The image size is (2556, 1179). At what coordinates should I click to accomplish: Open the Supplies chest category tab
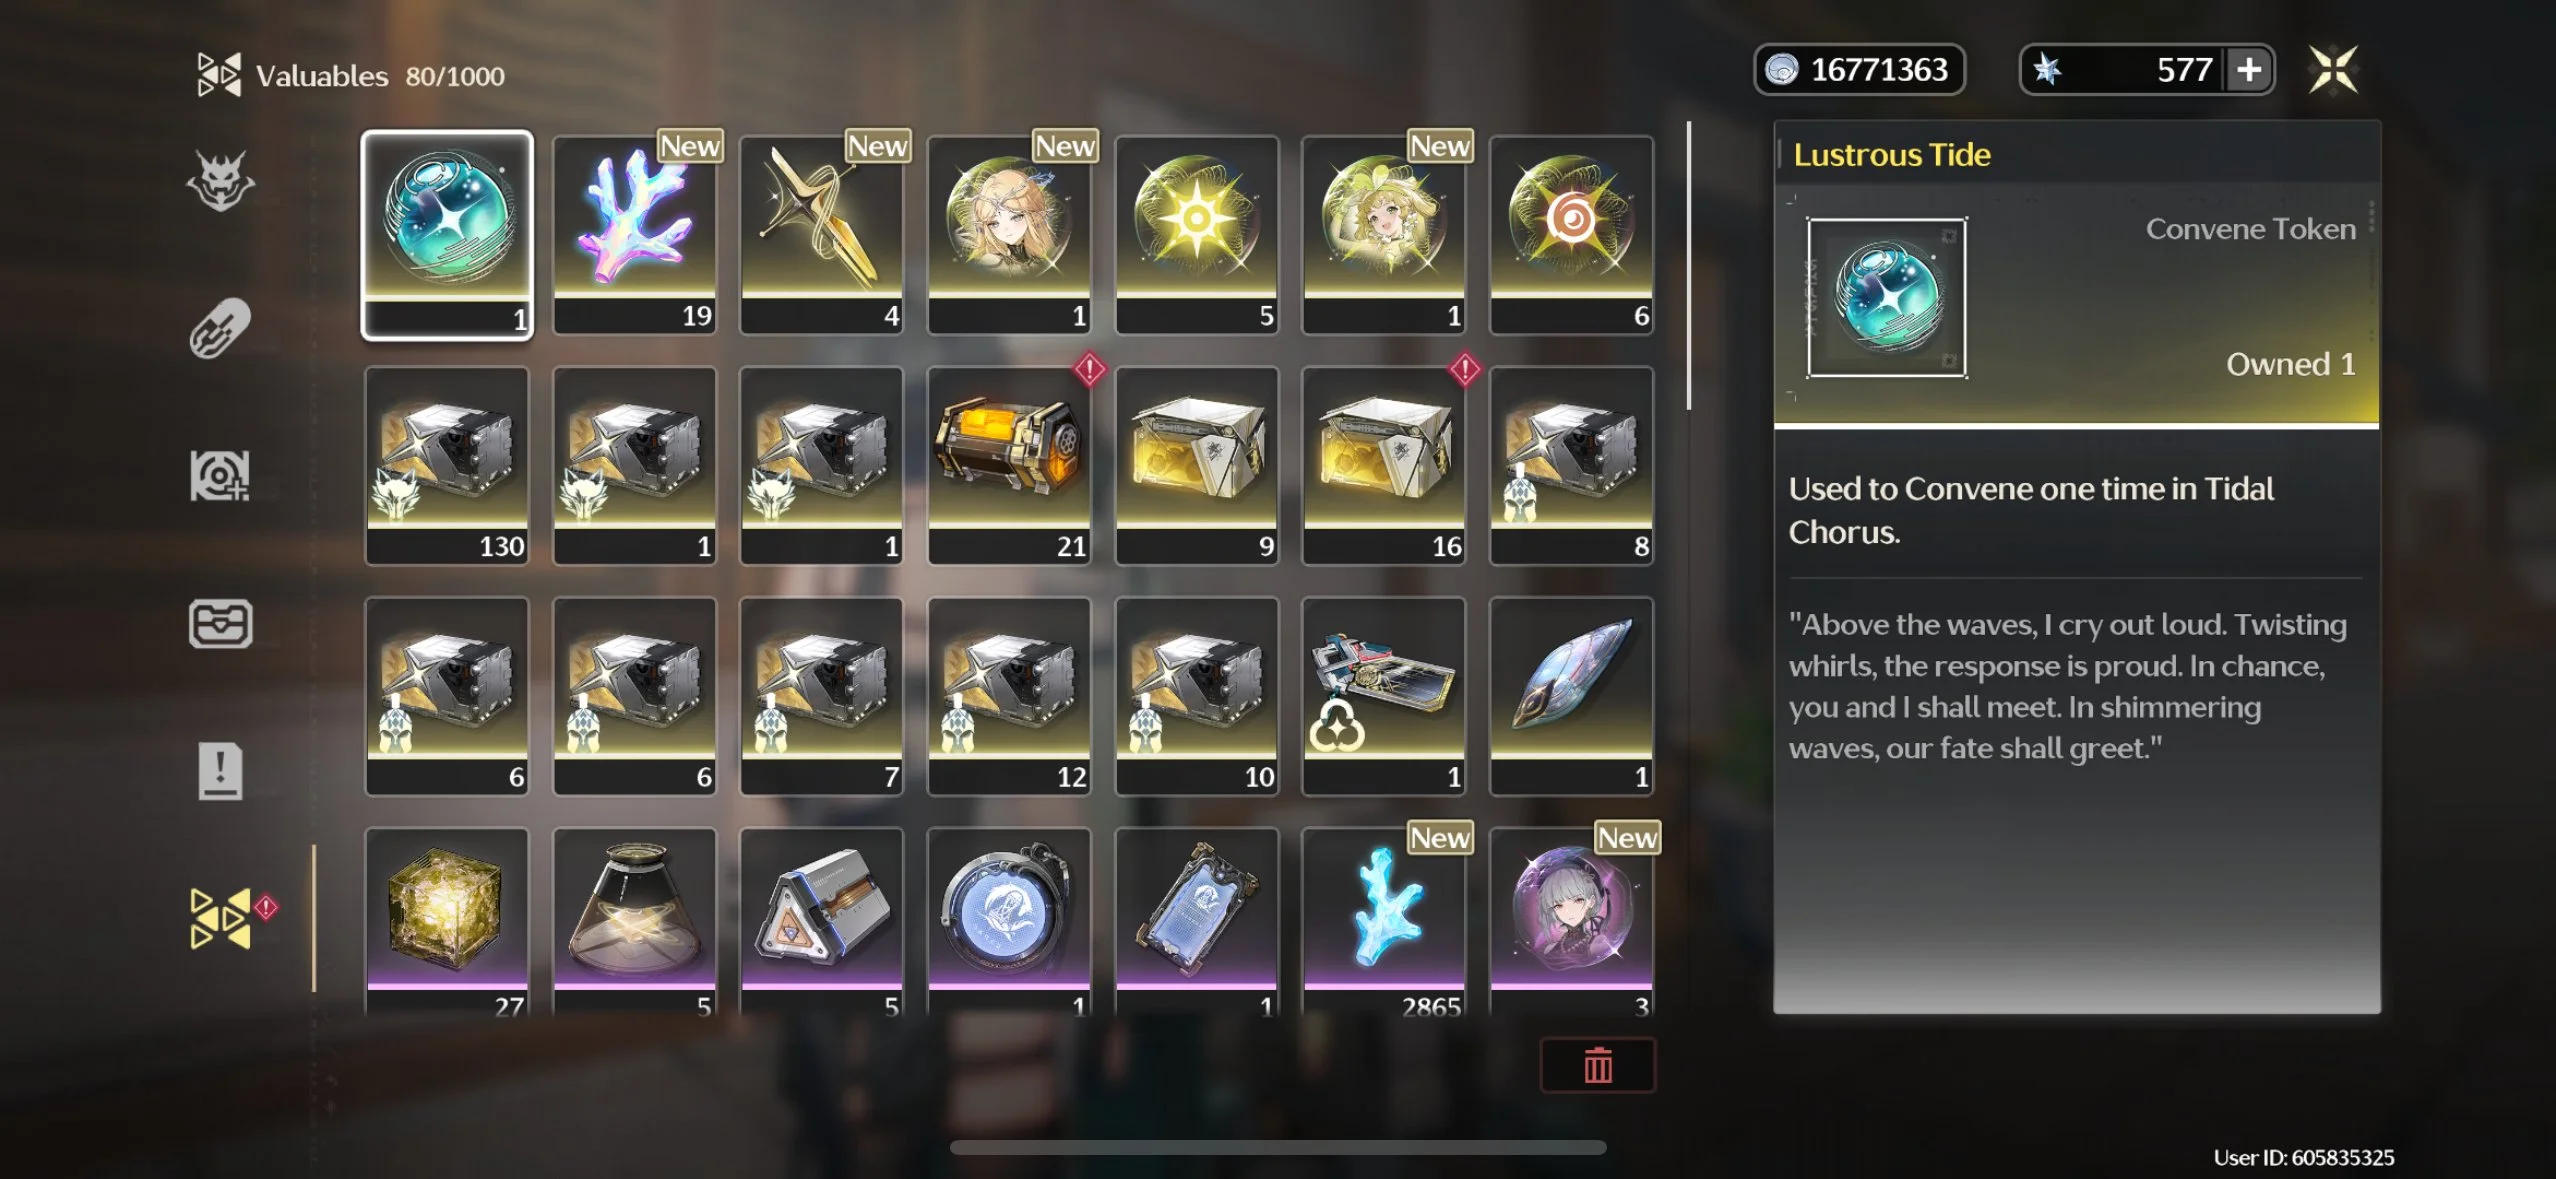click(220, 624)
